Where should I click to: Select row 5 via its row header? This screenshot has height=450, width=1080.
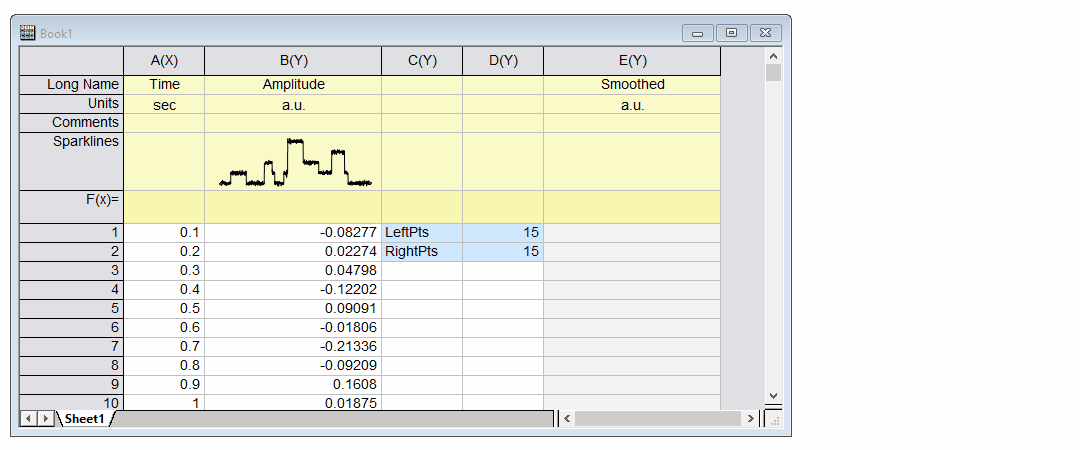[x=72, y=308]
